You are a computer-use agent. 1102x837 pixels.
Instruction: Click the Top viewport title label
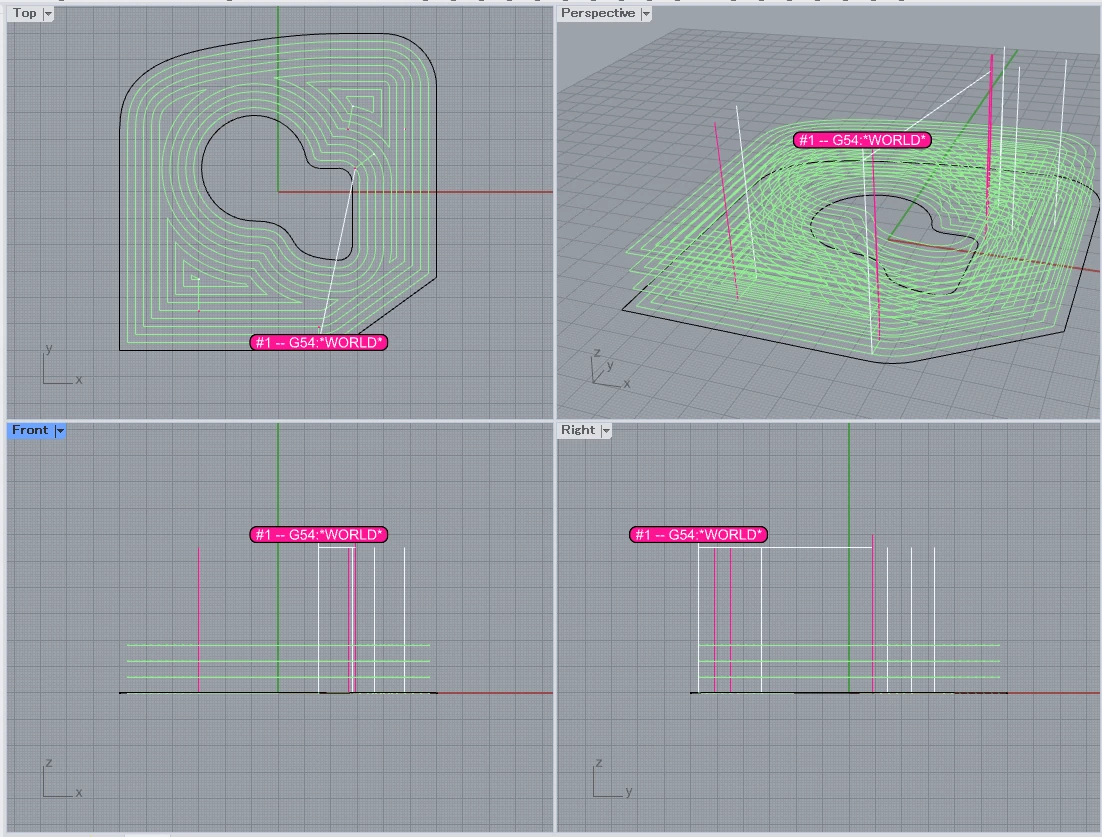coord(25,13)
